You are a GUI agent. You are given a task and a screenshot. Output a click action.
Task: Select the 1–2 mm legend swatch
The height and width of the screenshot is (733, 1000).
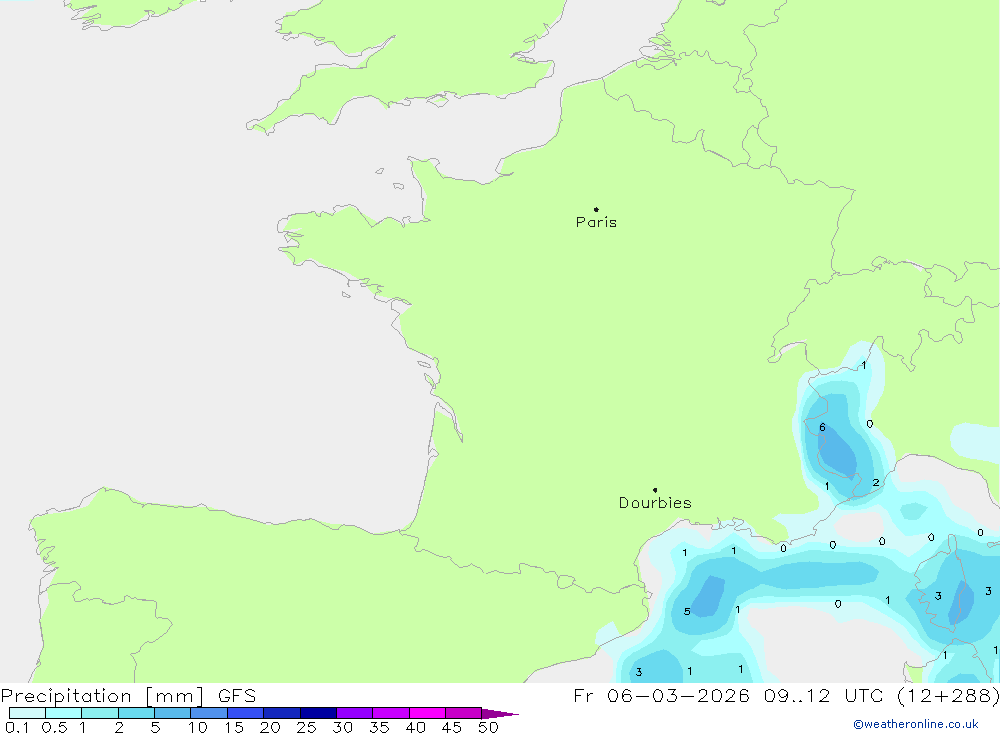100,713
